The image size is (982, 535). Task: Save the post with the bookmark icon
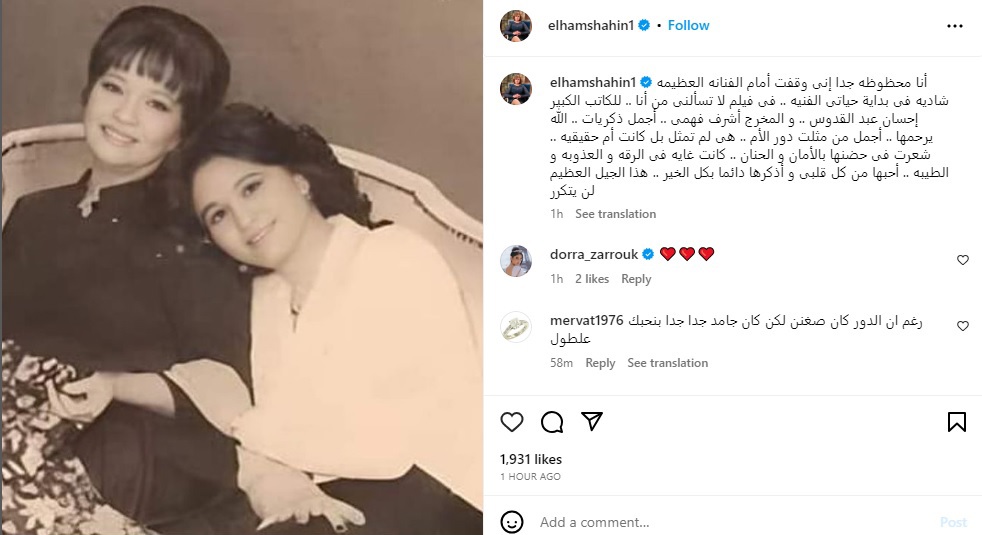[956, 422]
